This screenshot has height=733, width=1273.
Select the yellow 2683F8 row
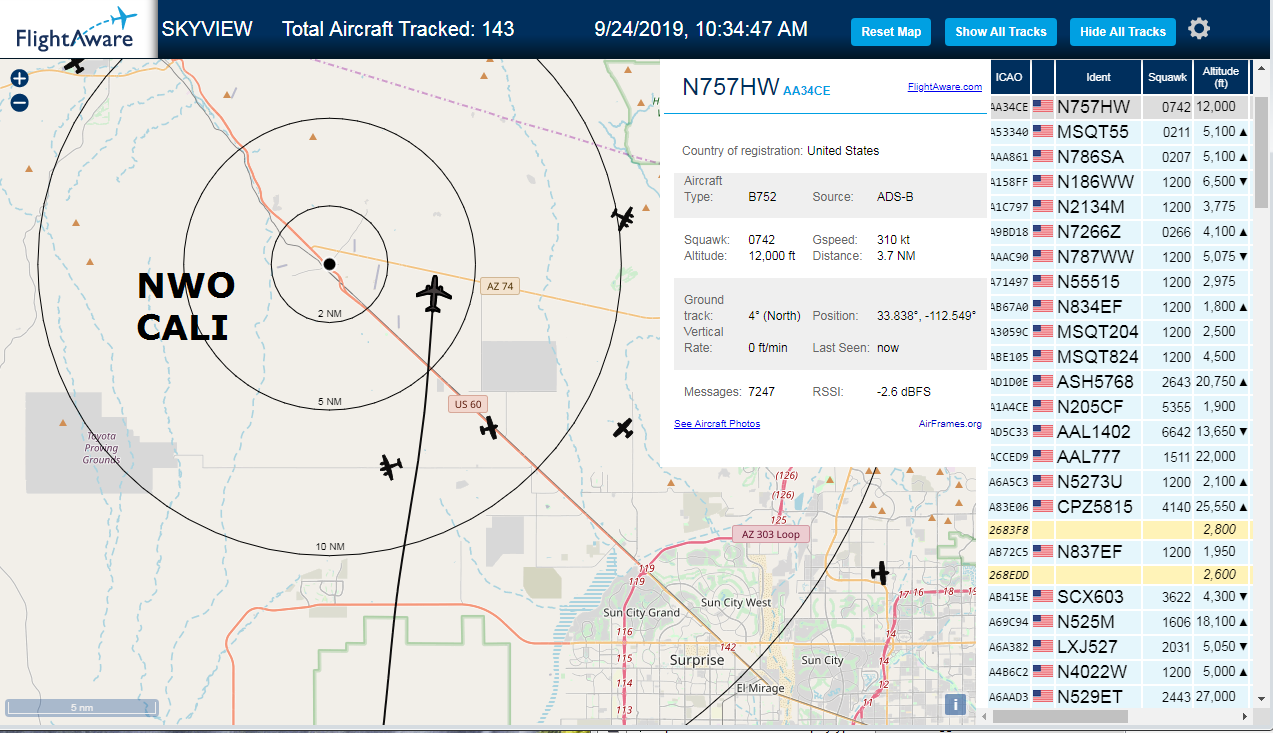click(x=1119, y=530)
